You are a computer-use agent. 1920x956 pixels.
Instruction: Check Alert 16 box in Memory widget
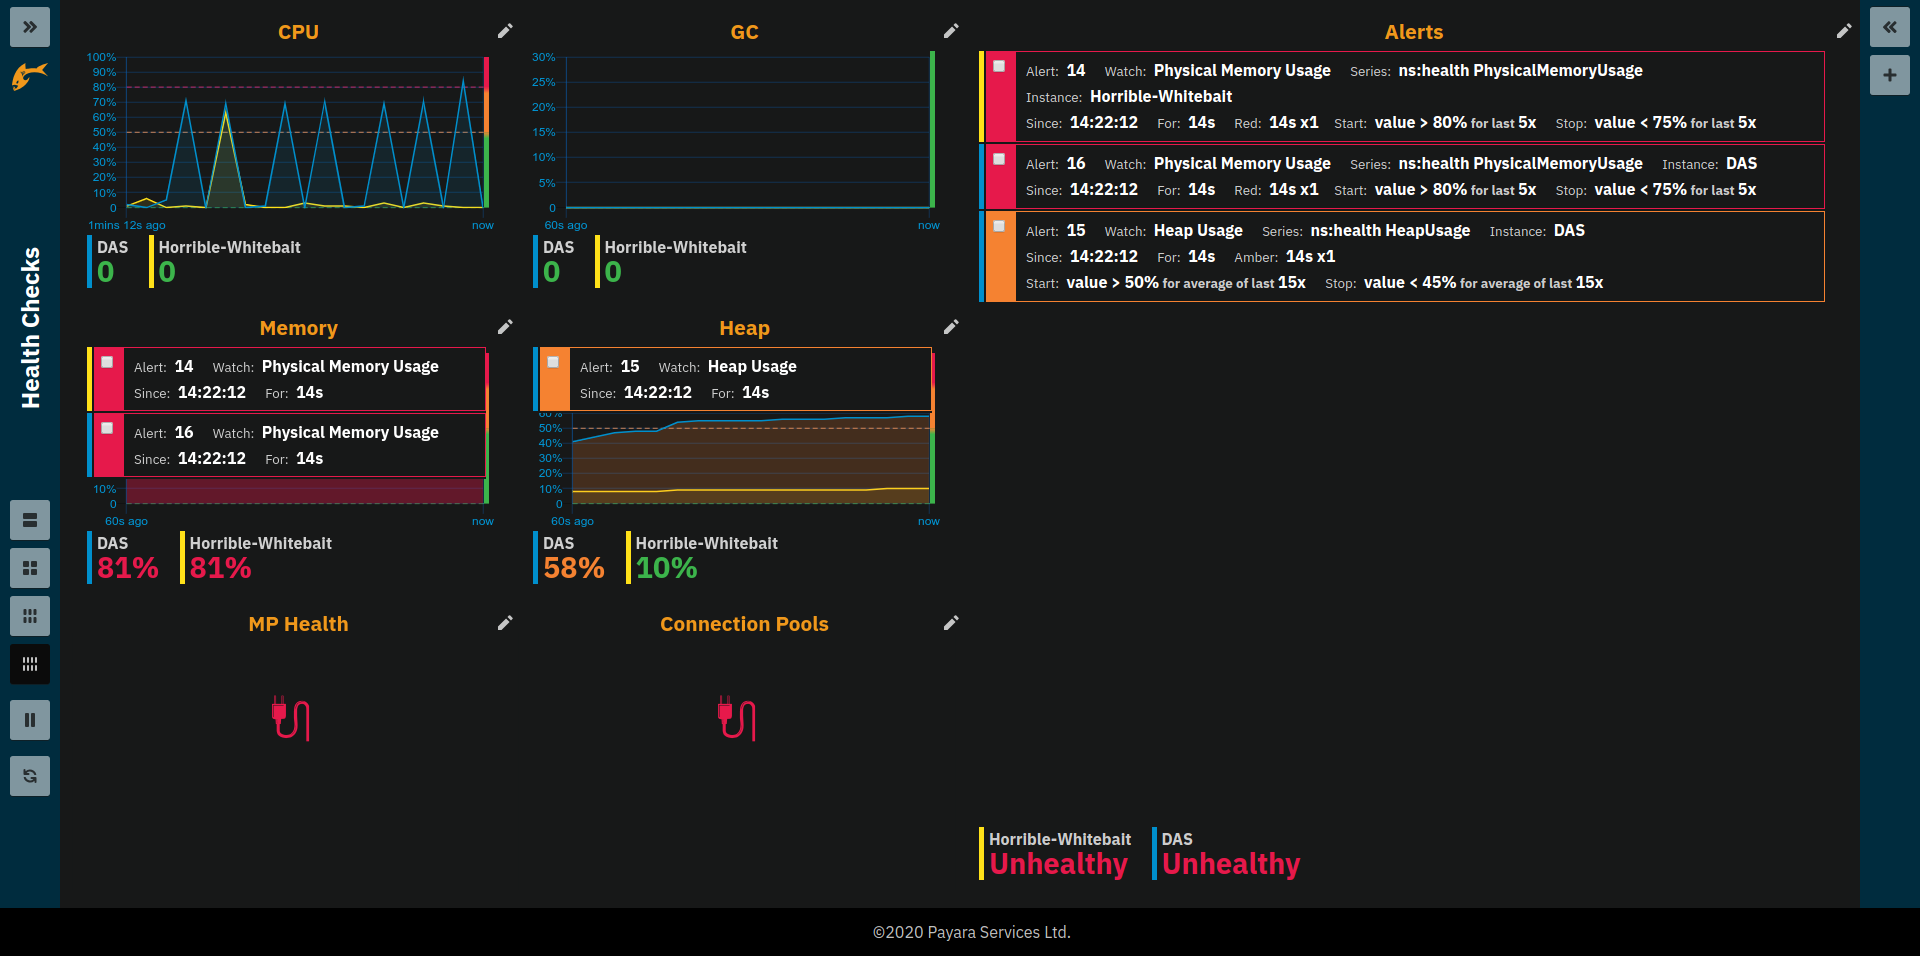tap(107, 428)
